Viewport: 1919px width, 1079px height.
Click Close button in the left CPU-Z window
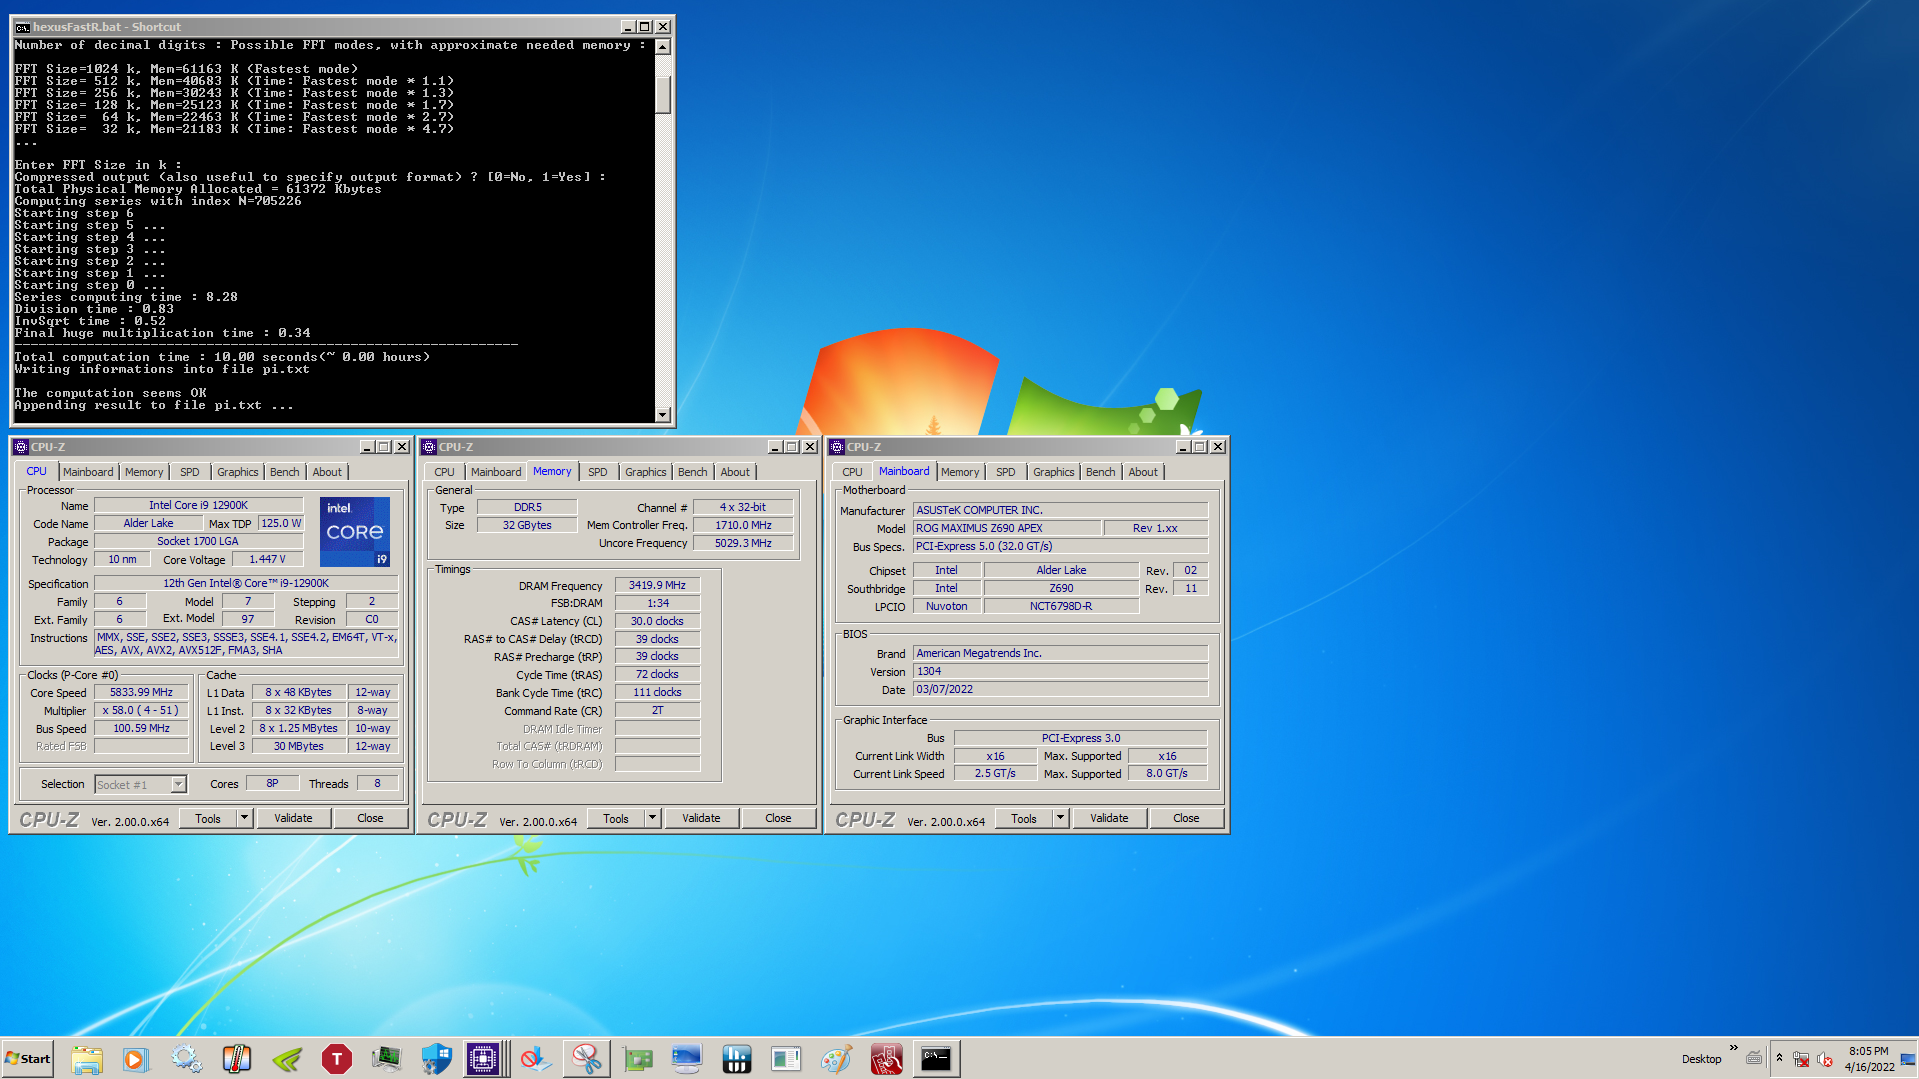370,818
